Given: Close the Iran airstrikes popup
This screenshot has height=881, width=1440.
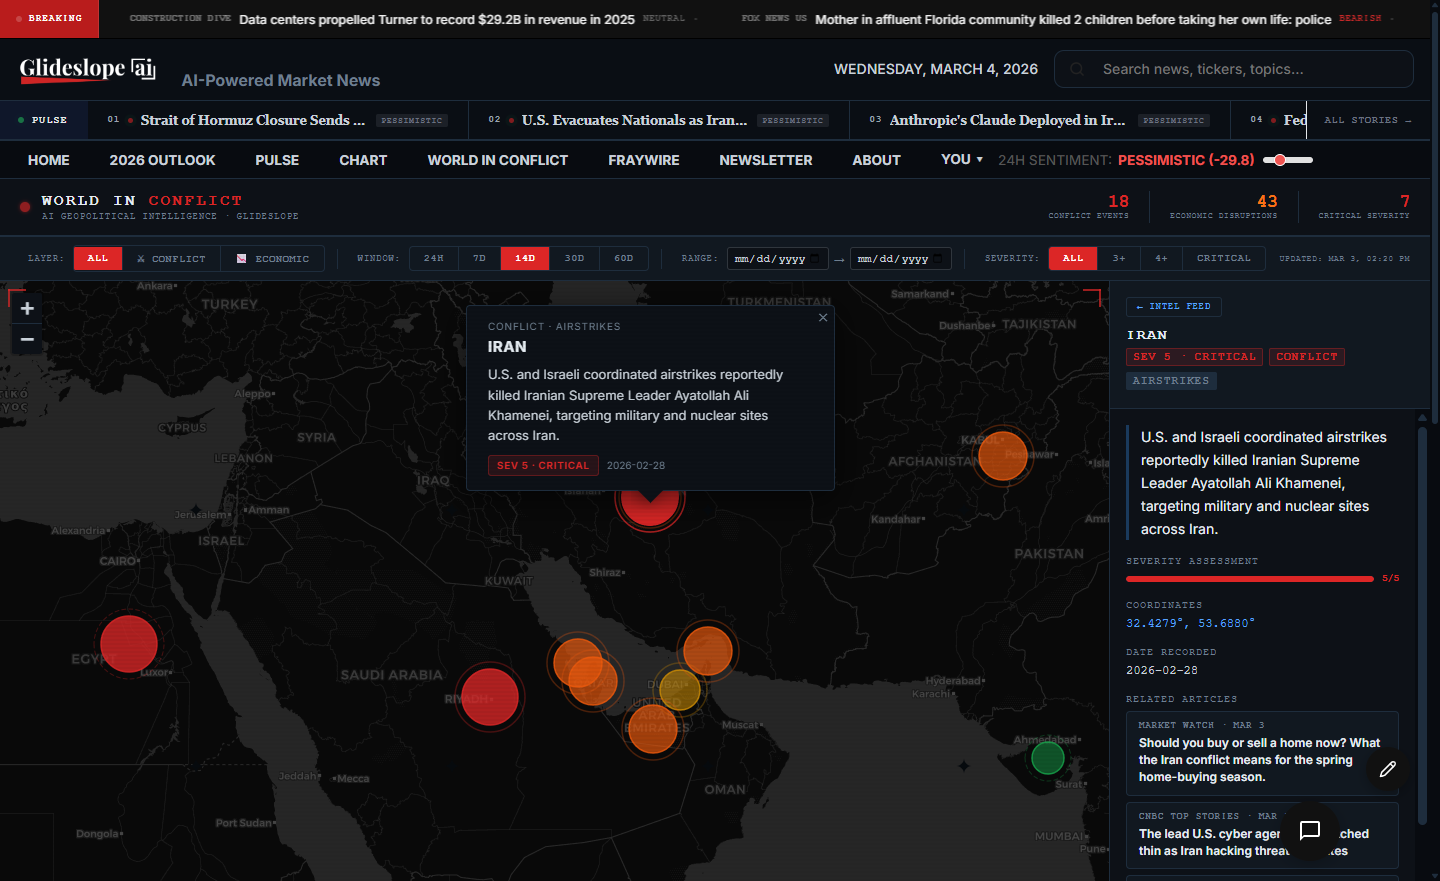Looking at the screenshot, I should click(823, 318).
